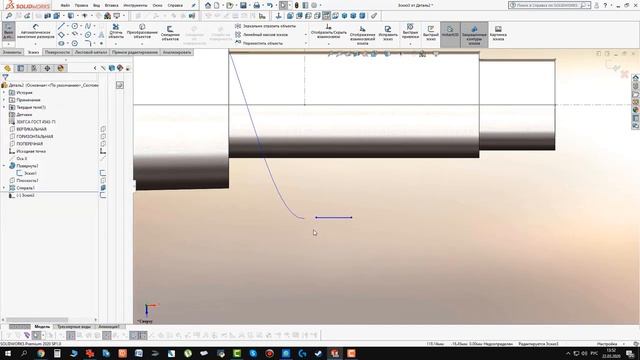Open Windows Start button
Viewport: 640px width, 360px height.
click(8, 353)
